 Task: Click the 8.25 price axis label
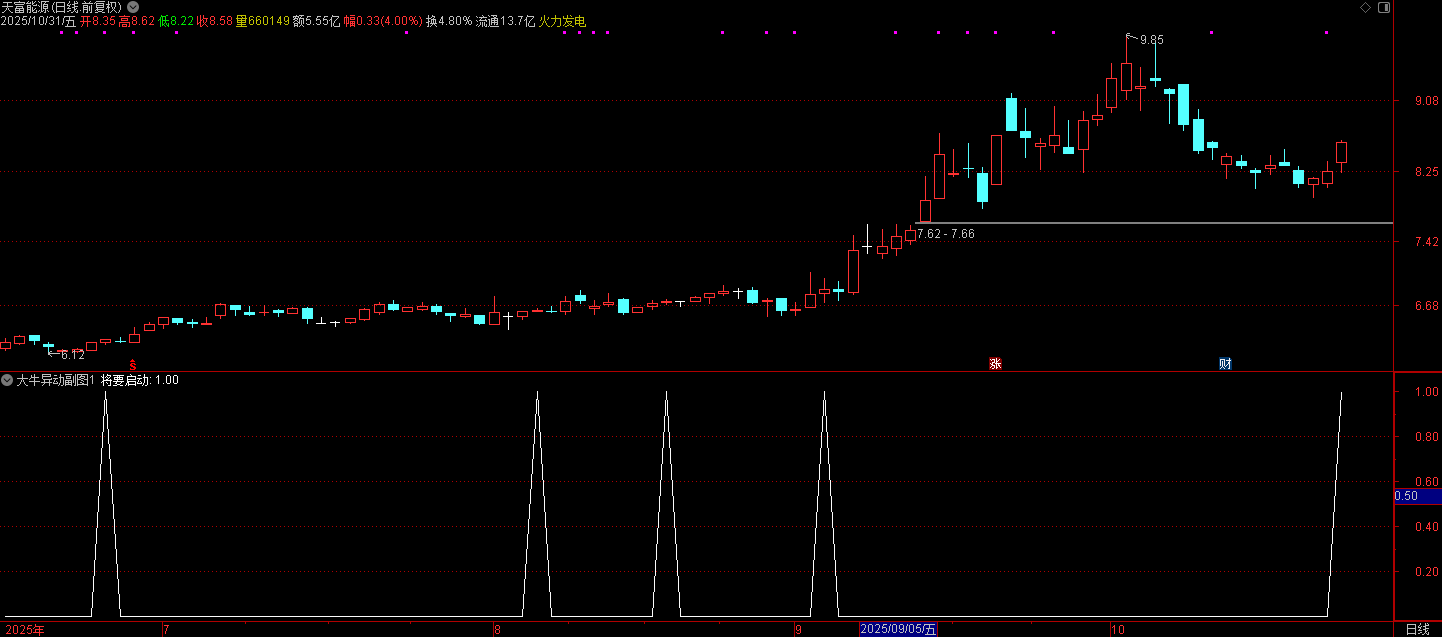[1426, 172]
